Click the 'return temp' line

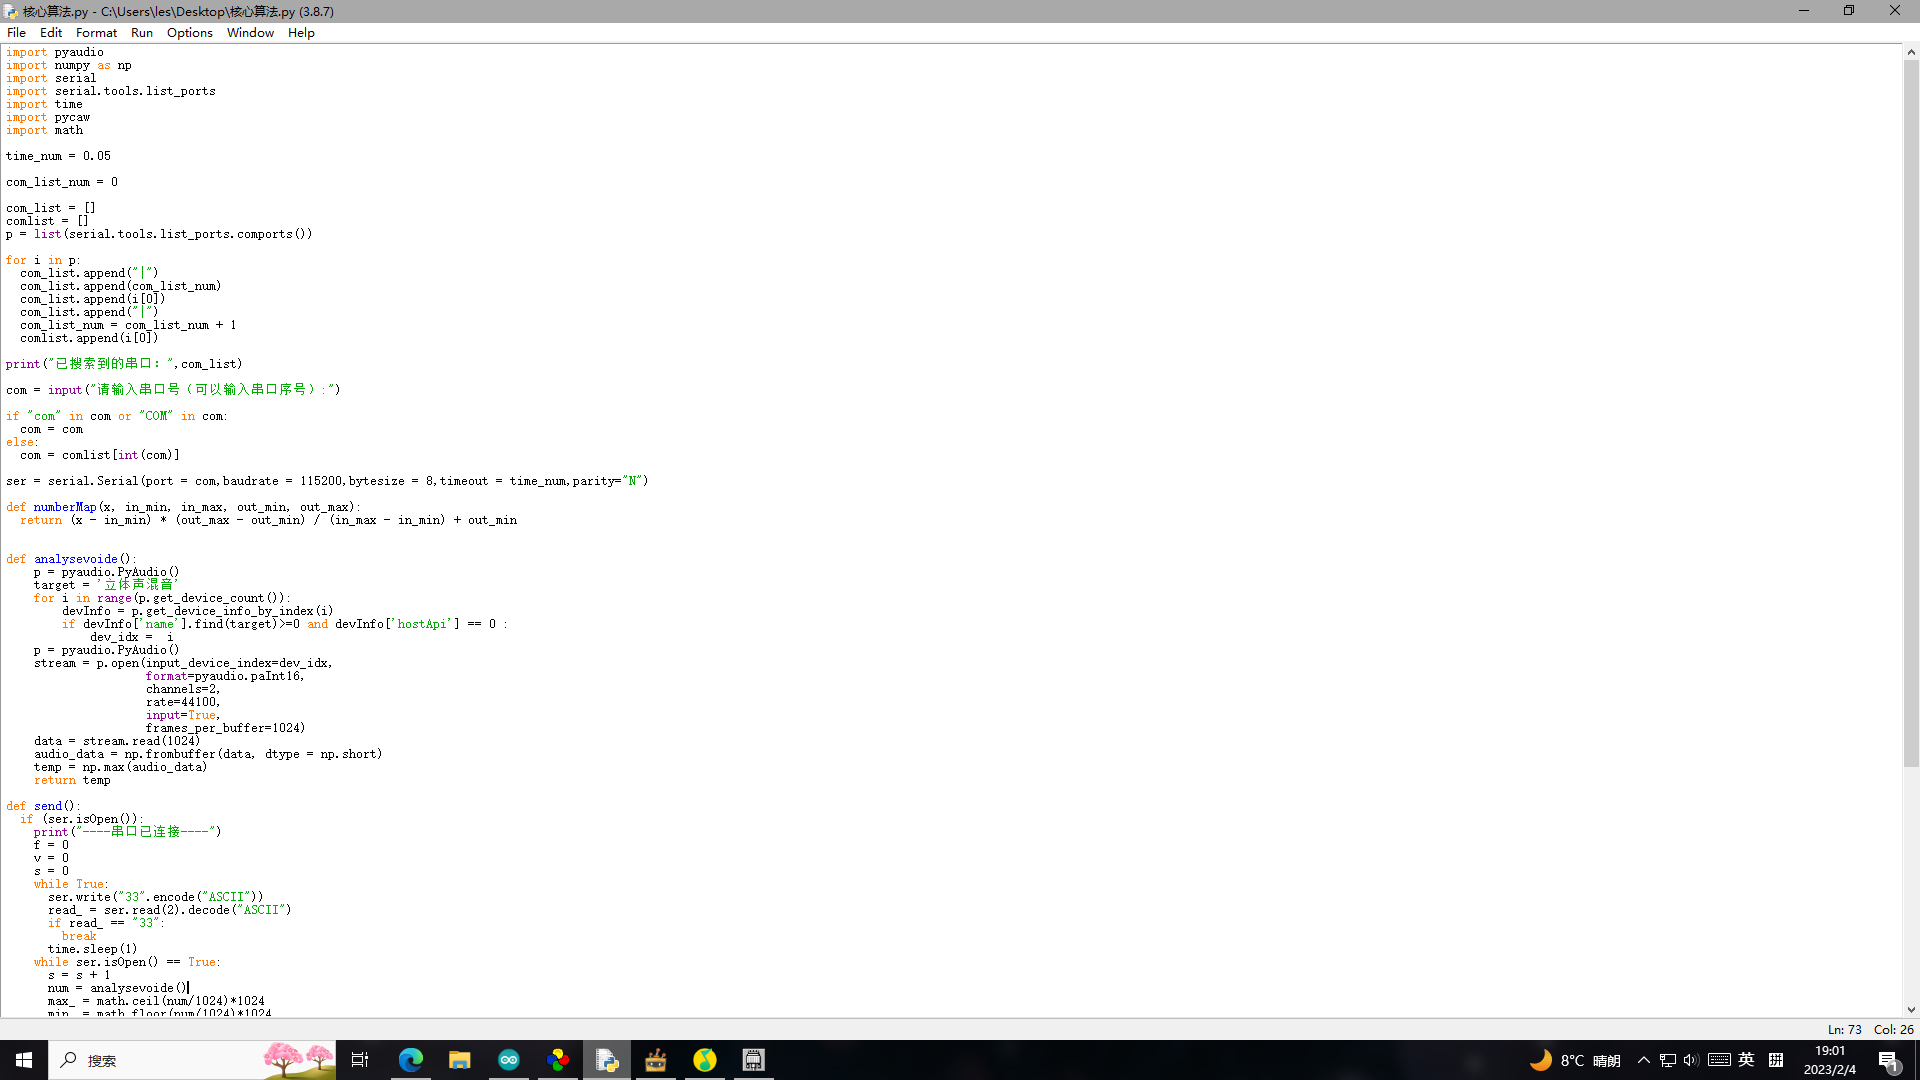pos(72,780)
